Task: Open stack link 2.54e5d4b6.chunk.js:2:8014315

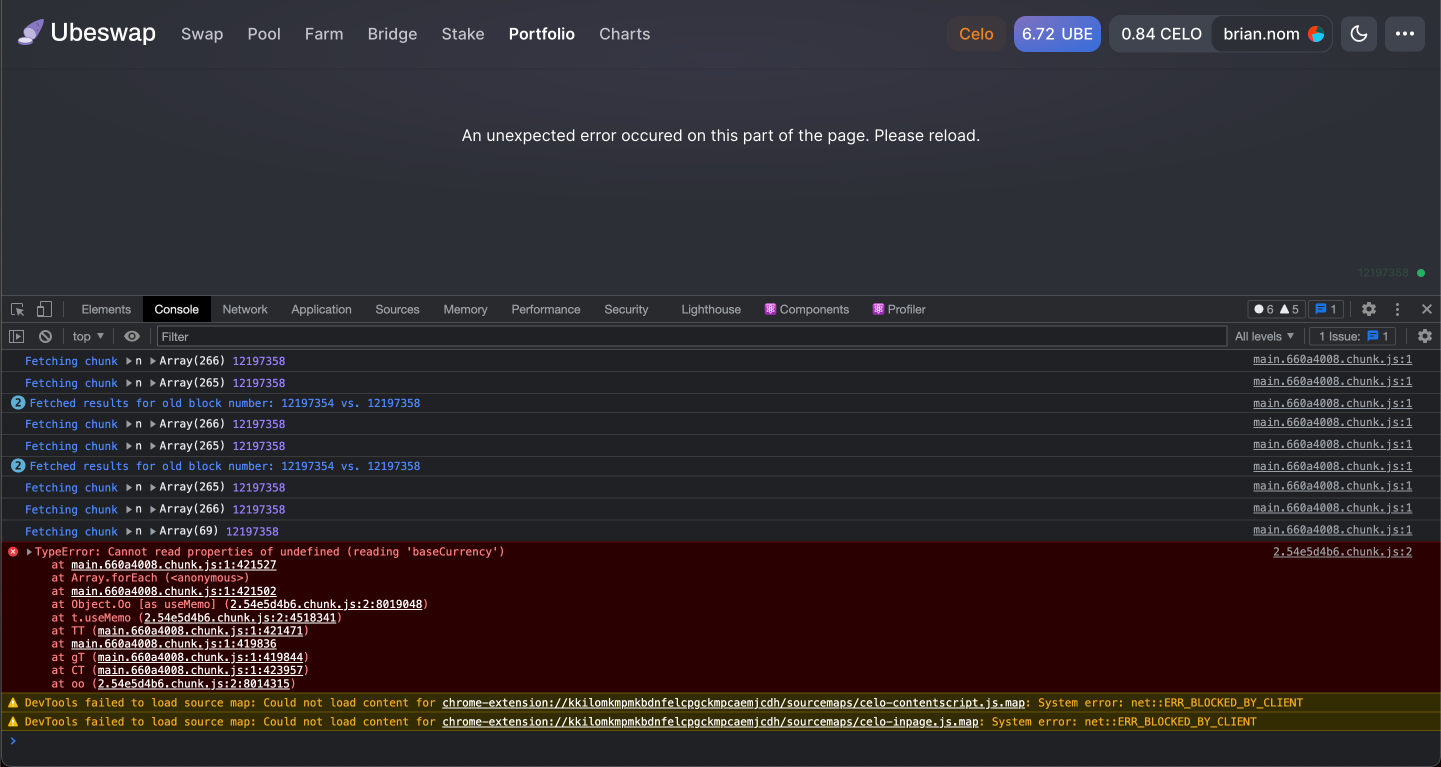Action: pyautogui.click(x=194, y=683)
